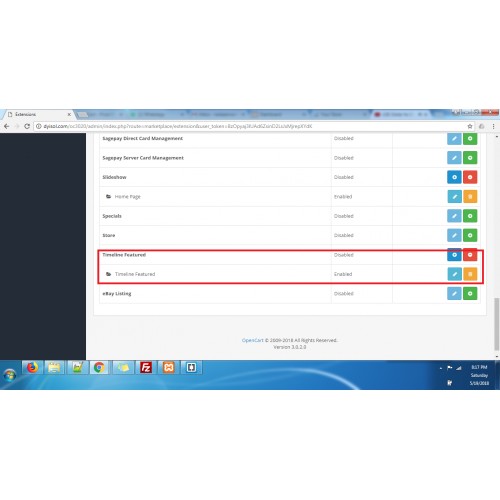Delete the Home Page slideshow with orange button
Viewport: 500px width, 500px height.
pos(470,196)
